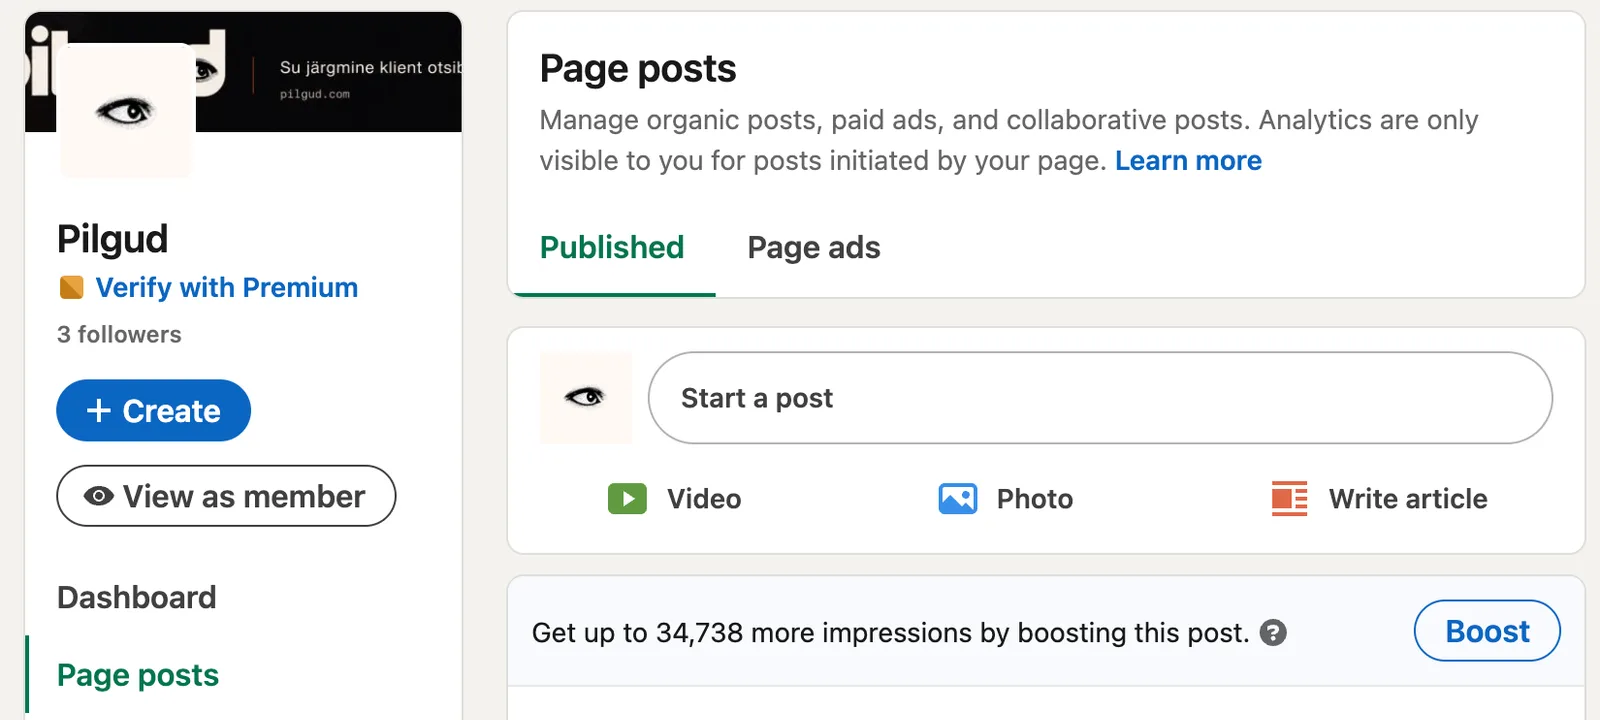Image resolution: width=1600 pixels, height=720 pixels.
Task: Click the orange Write article icon
Action: [1289, 498]
